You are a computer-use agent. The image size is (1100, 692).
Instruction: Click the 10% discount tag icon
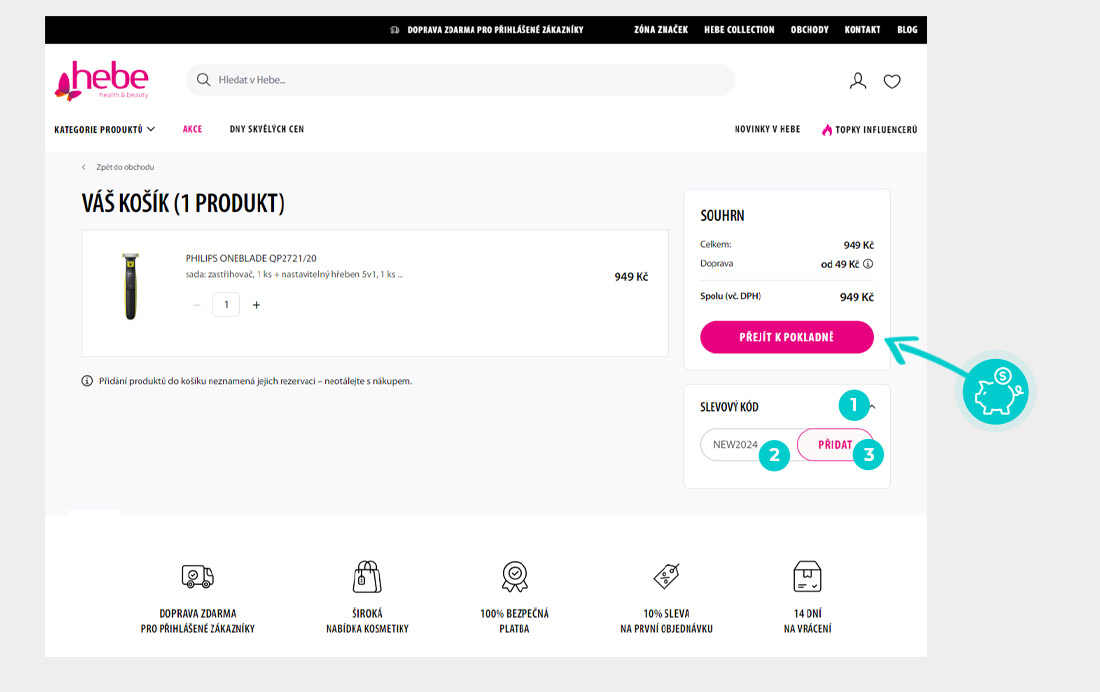point(666,576)
